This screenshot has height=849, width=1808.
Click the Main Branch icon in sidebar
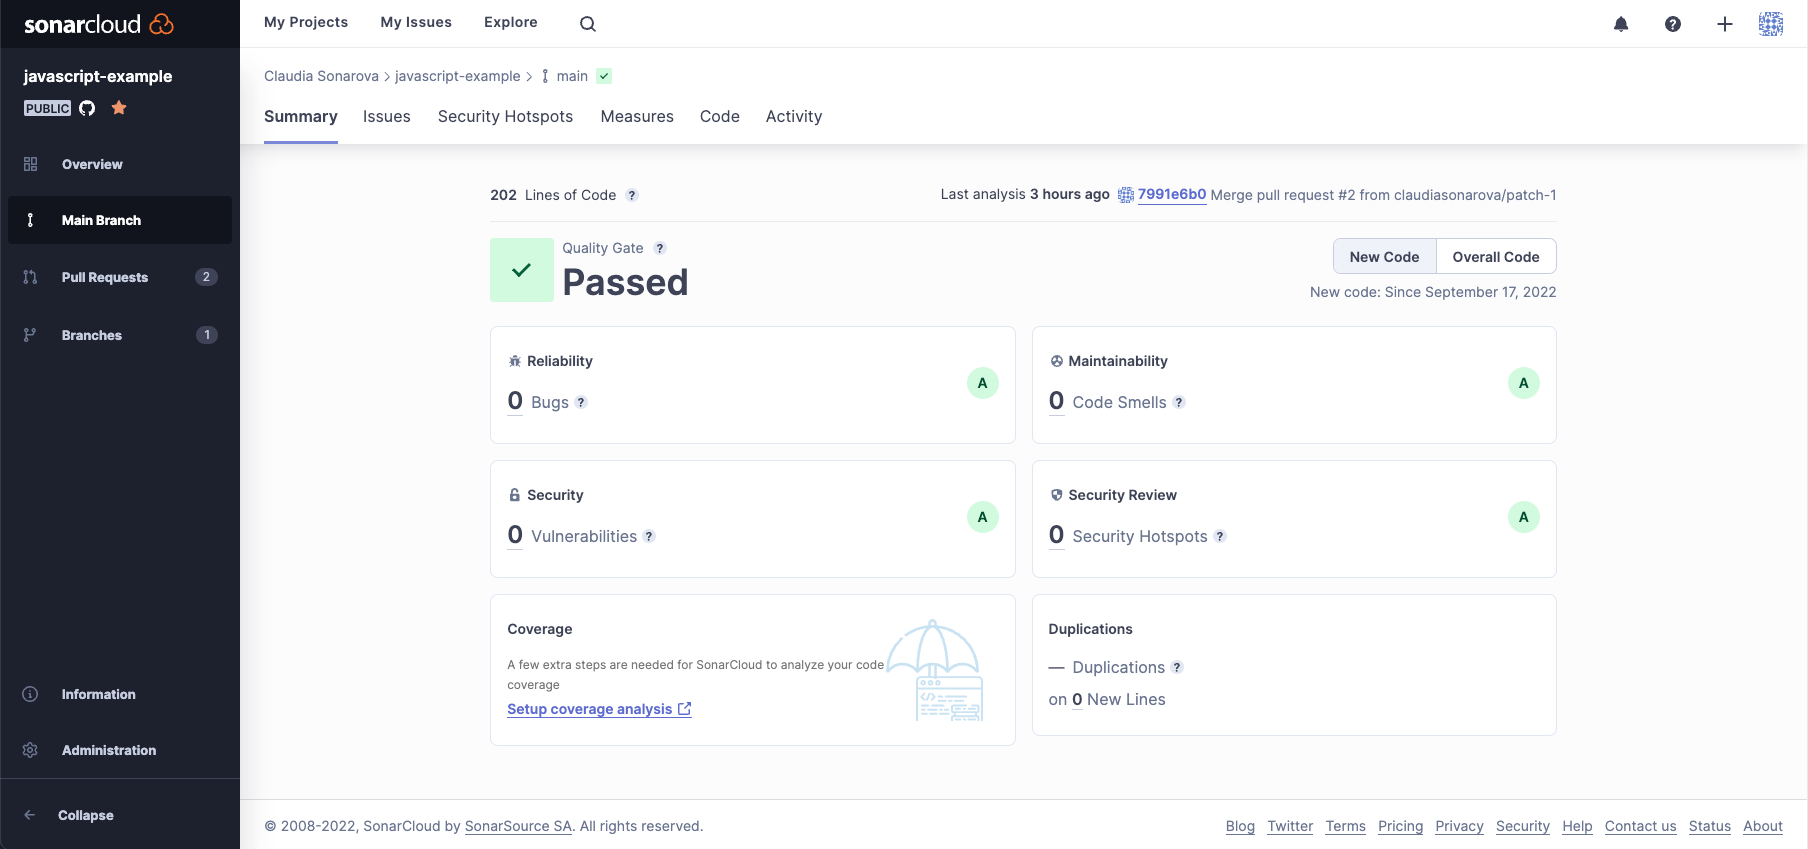[x=30, y=220]
